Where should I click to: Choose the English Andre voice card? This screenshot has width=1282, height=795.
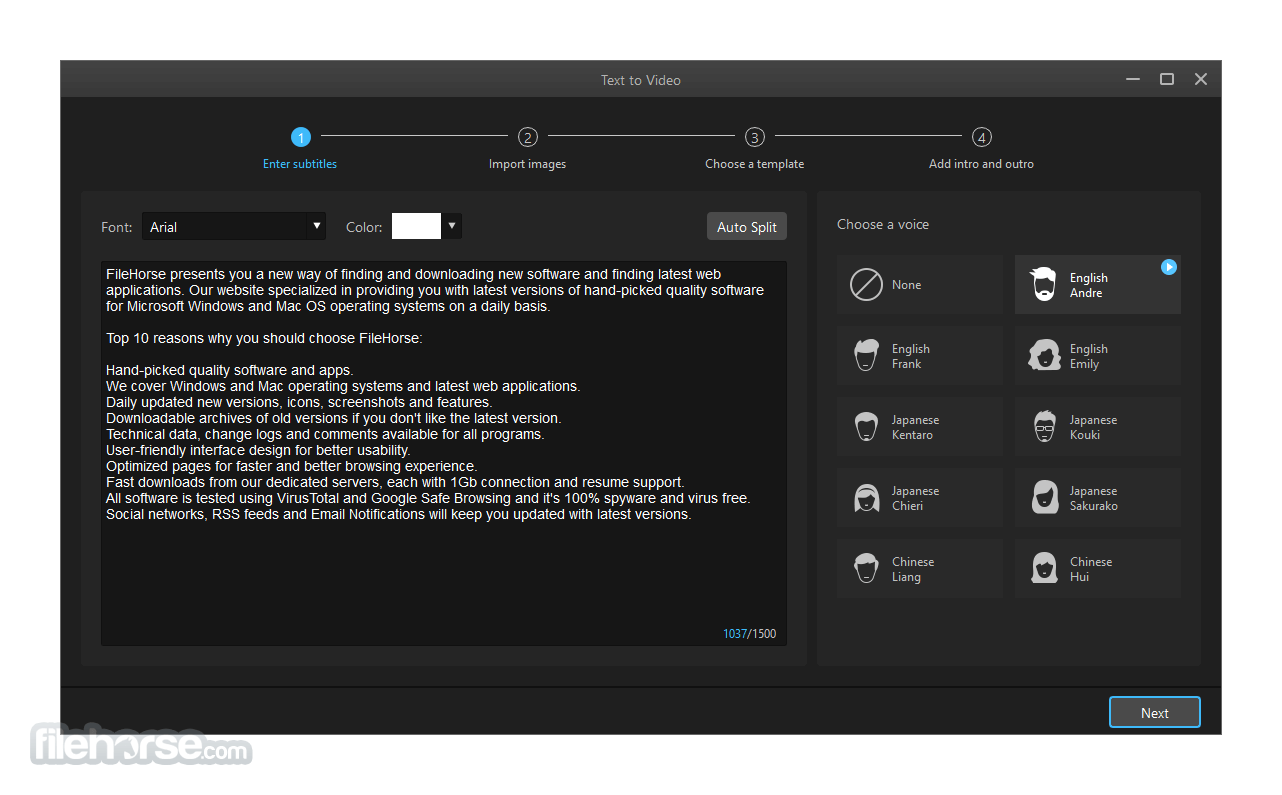(x=1097, y=285)
